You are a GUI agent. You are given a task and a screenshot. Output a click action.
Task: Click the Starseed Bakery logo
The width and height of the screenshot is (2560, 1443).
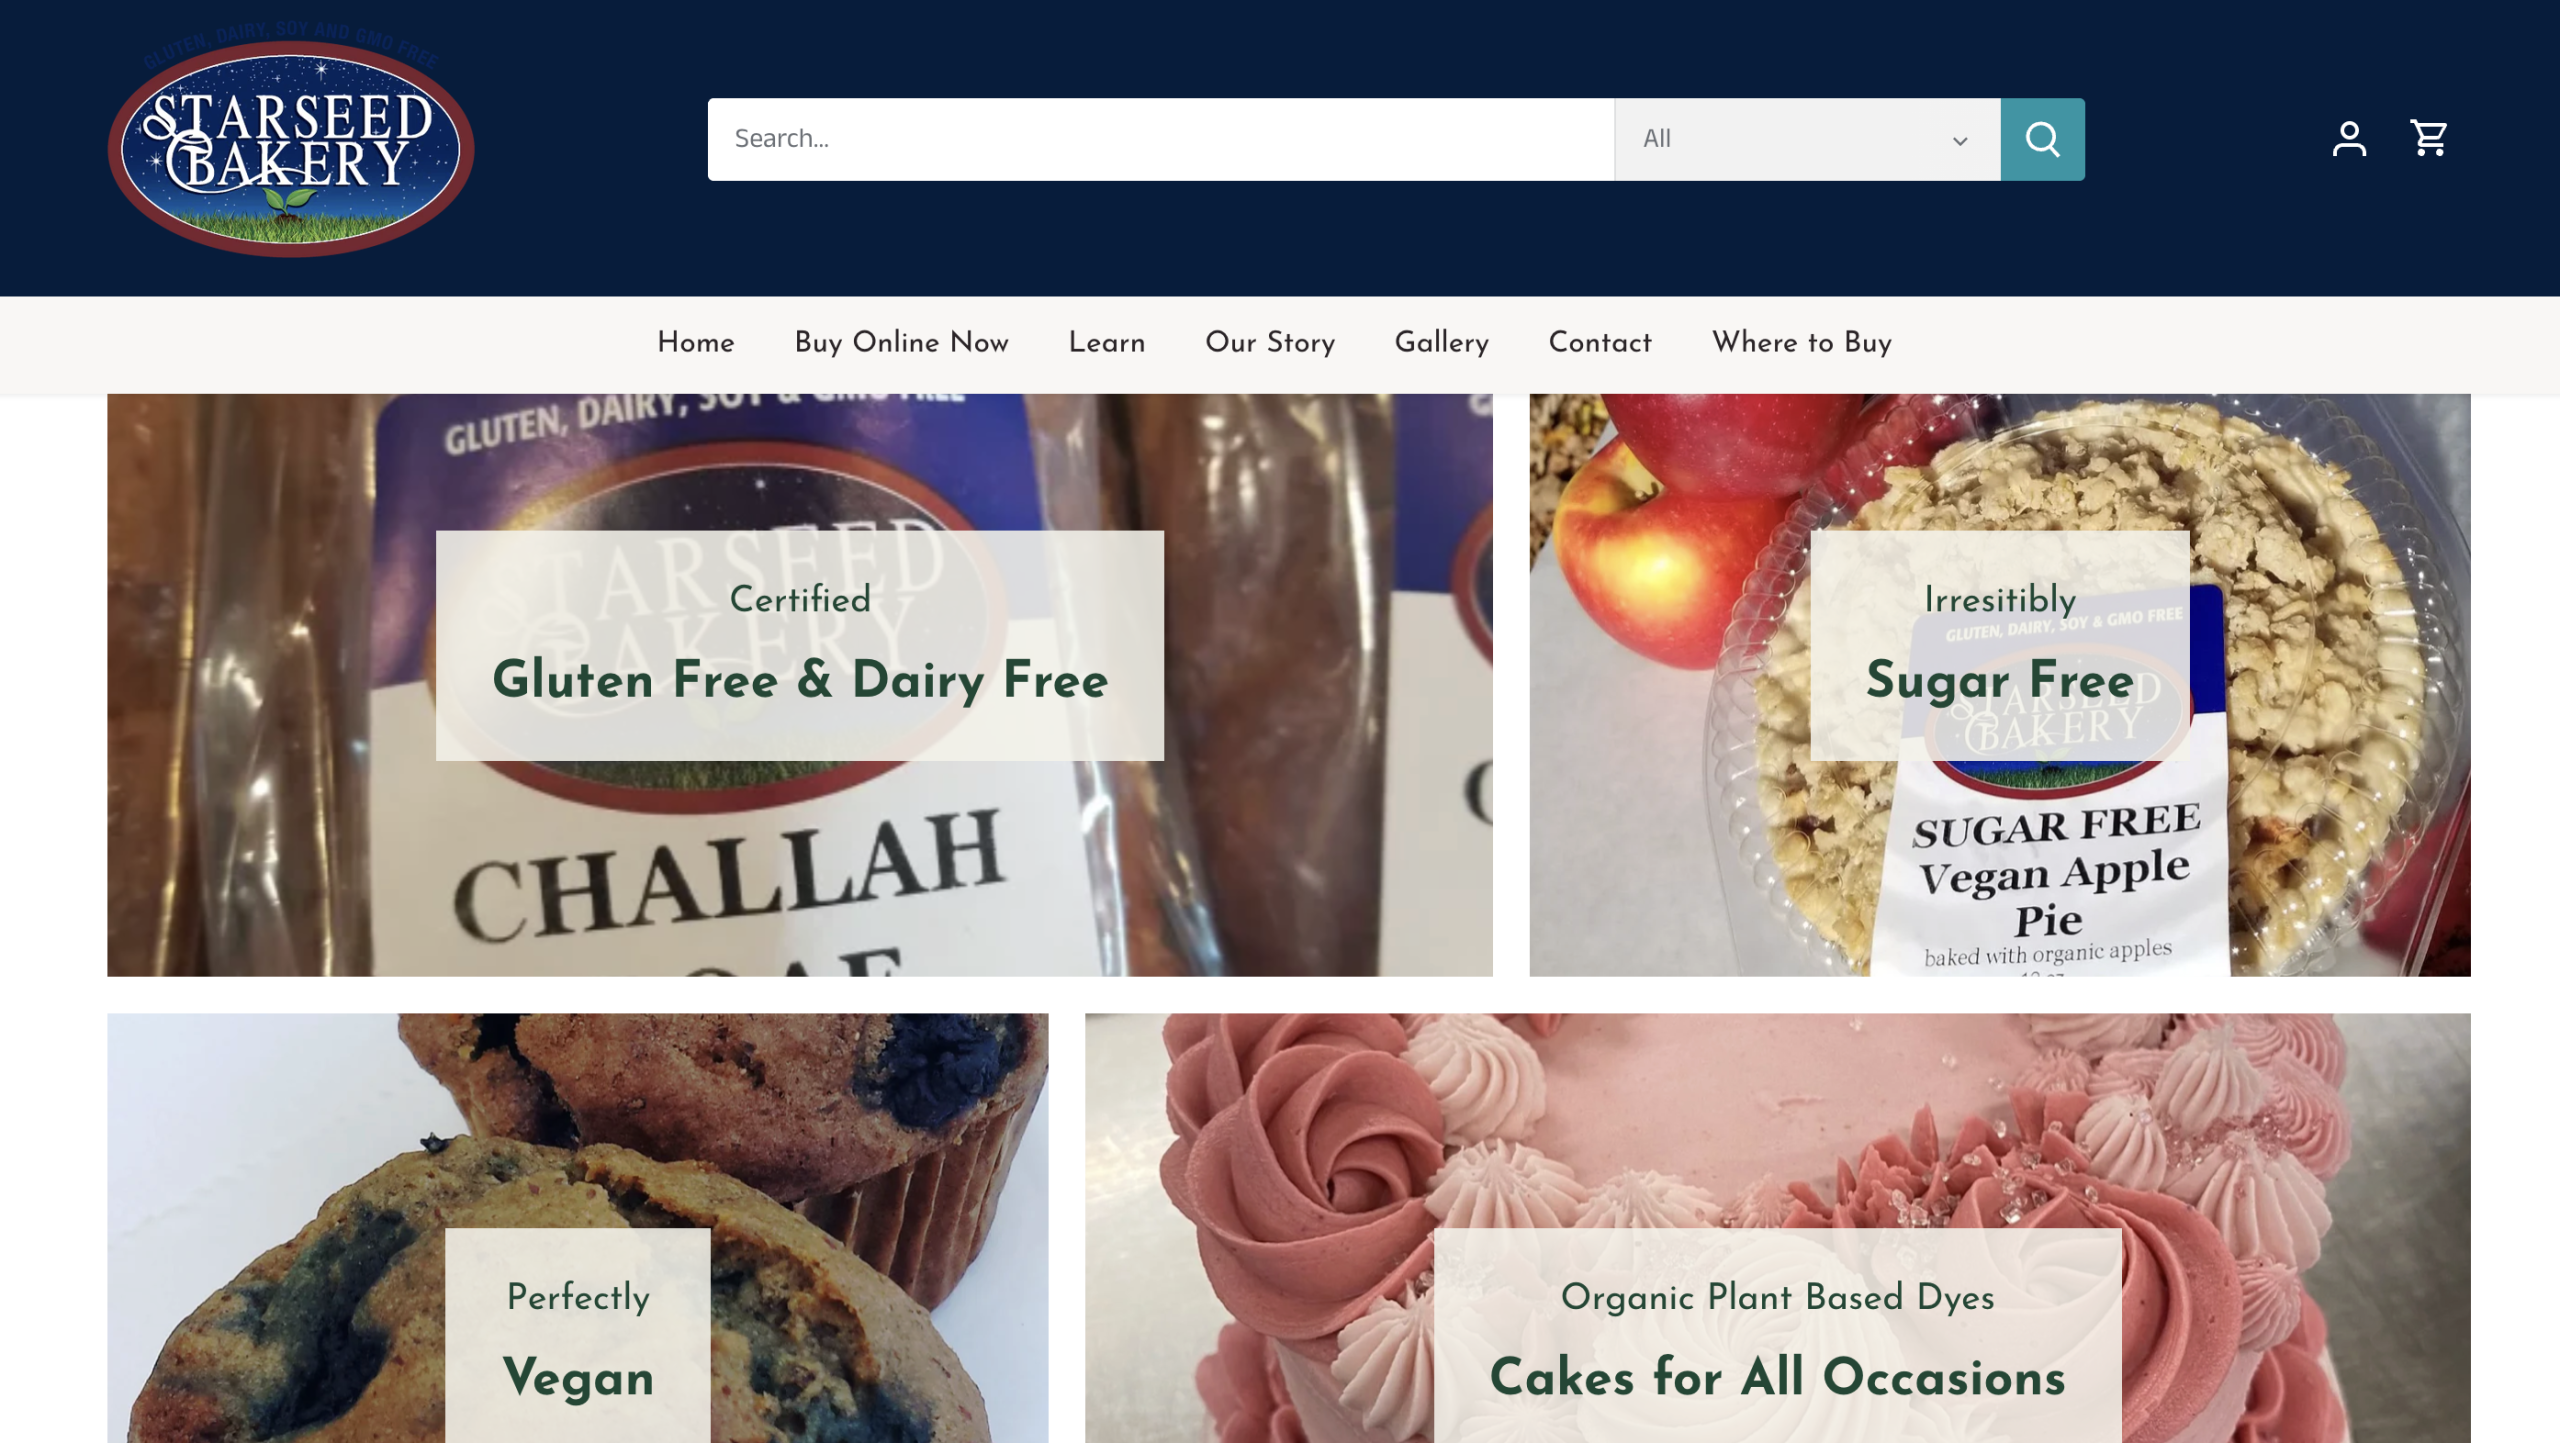pos(291,140)
